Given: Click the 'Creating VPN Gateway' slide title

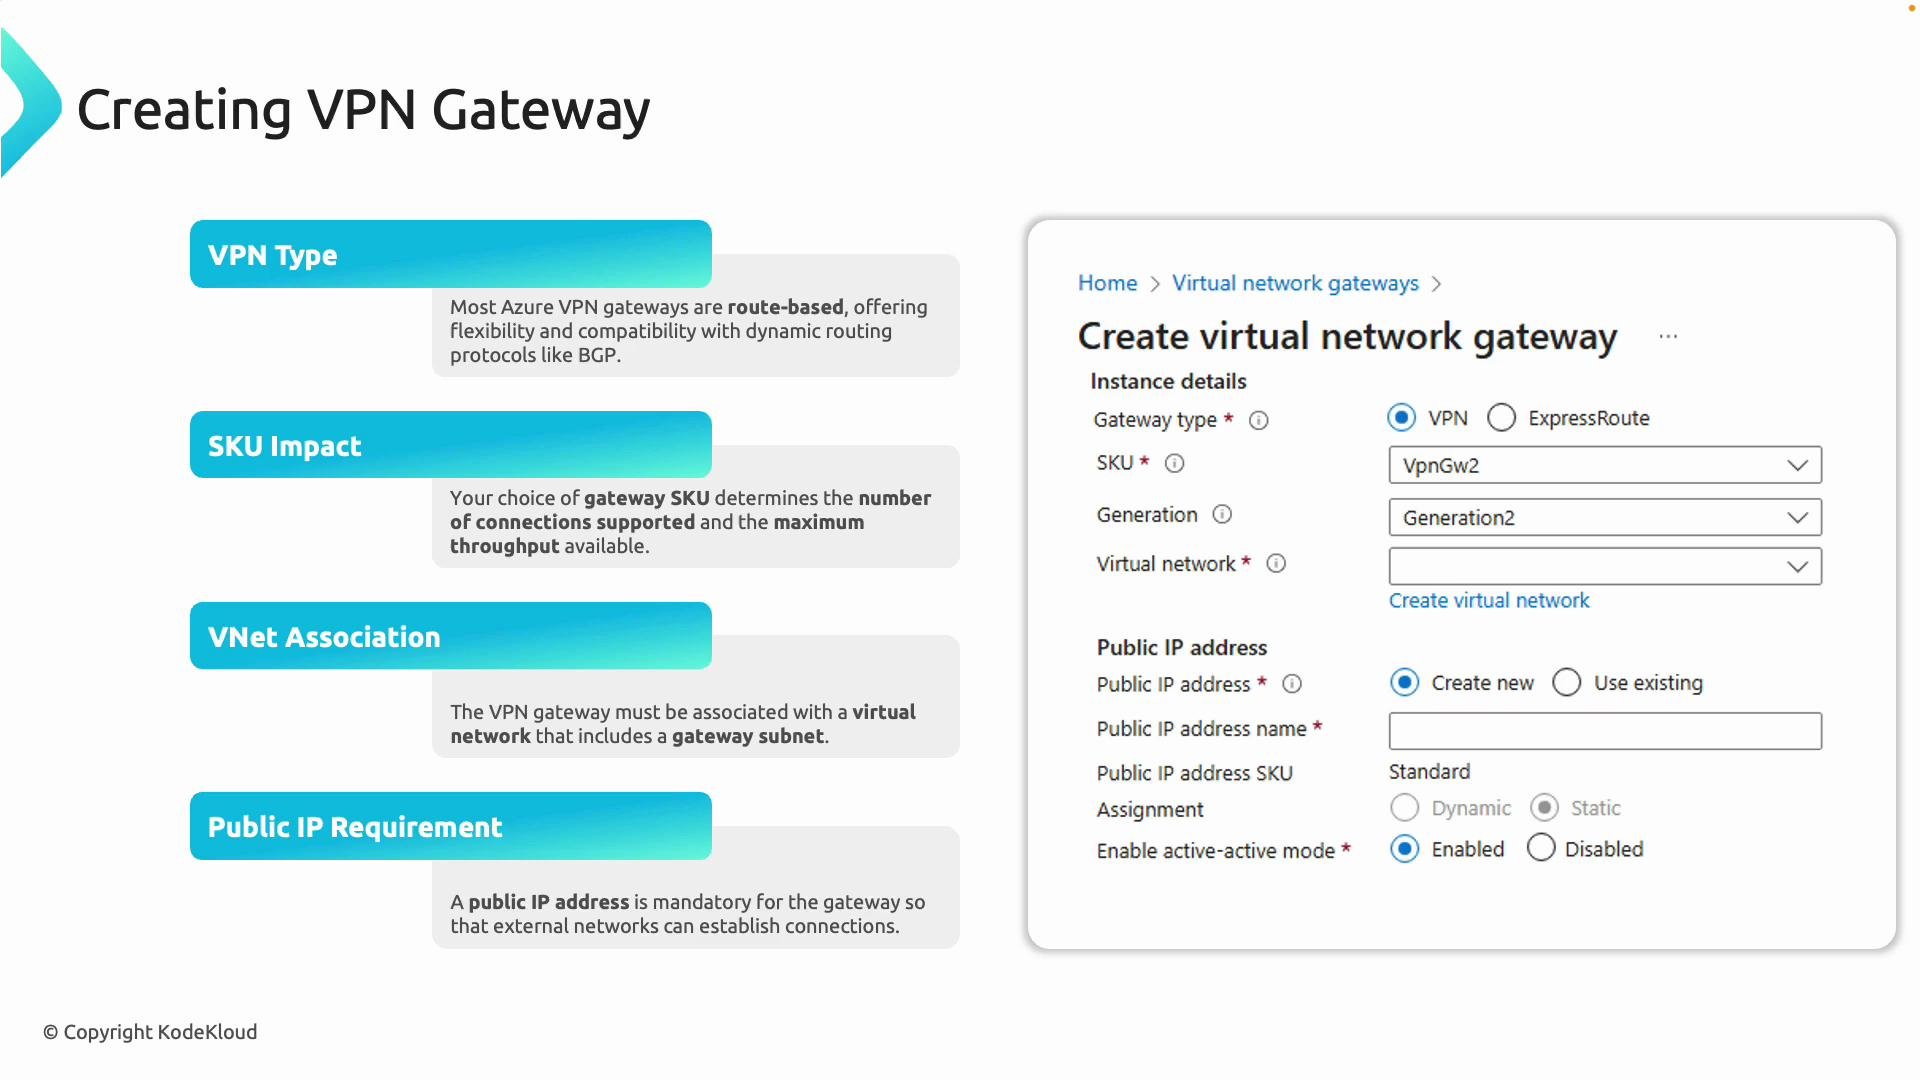Looking at the screenshot, I should click(363, 109).
